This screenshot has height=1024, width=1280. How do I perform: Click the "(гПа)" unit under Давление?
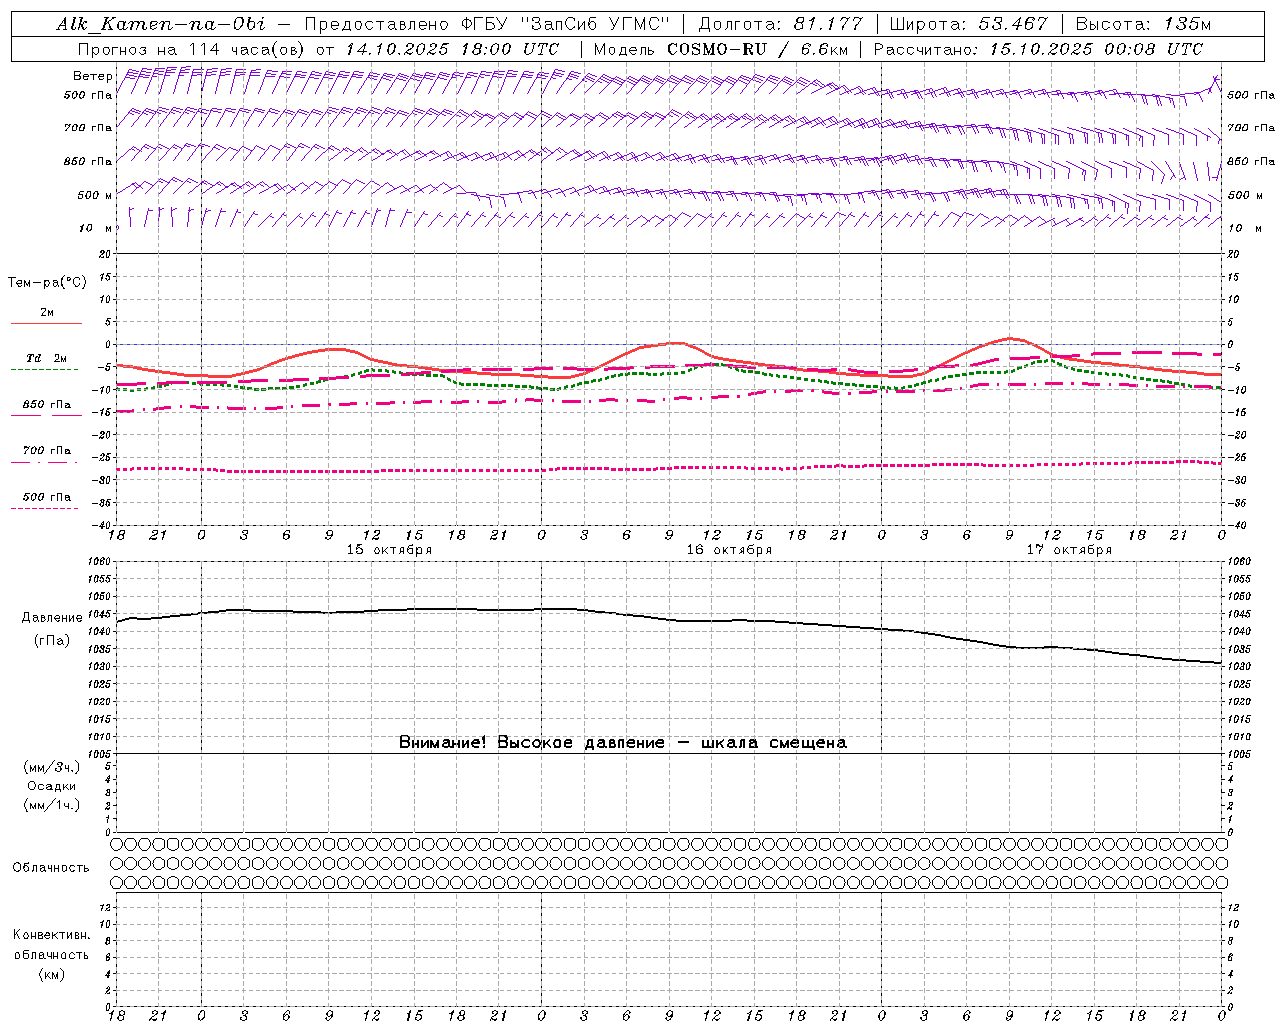click(x=52, y=641)
